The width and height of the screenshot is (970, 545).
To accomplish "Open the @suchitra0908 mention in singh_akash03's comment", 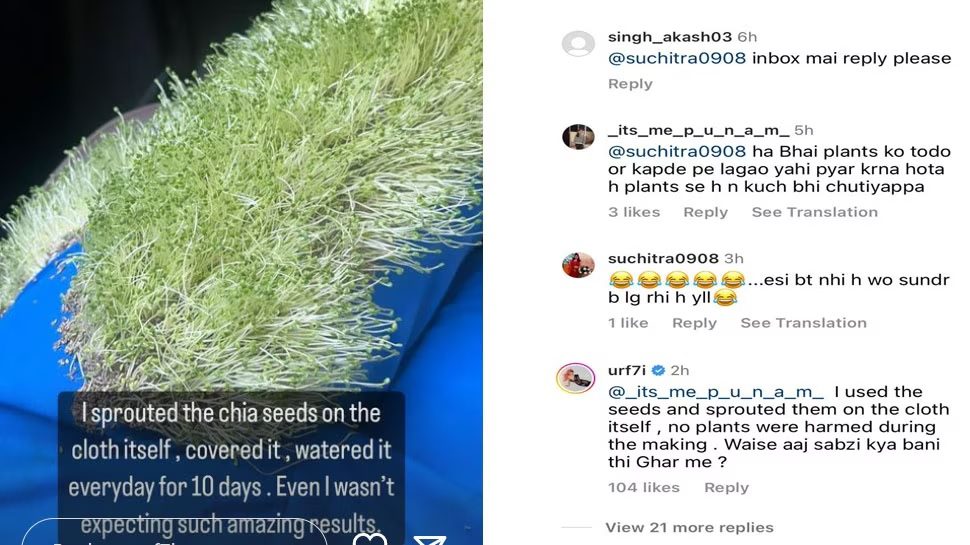I will click(x=677, y=58).
